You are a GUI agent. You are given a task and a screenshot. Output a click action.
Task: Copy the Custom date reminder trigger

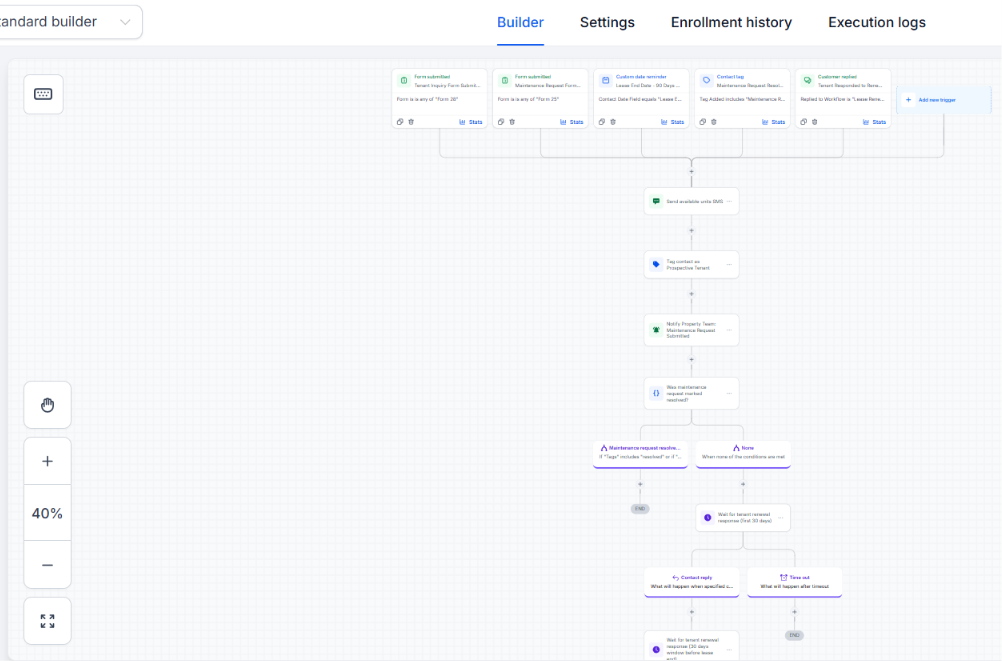602,121
